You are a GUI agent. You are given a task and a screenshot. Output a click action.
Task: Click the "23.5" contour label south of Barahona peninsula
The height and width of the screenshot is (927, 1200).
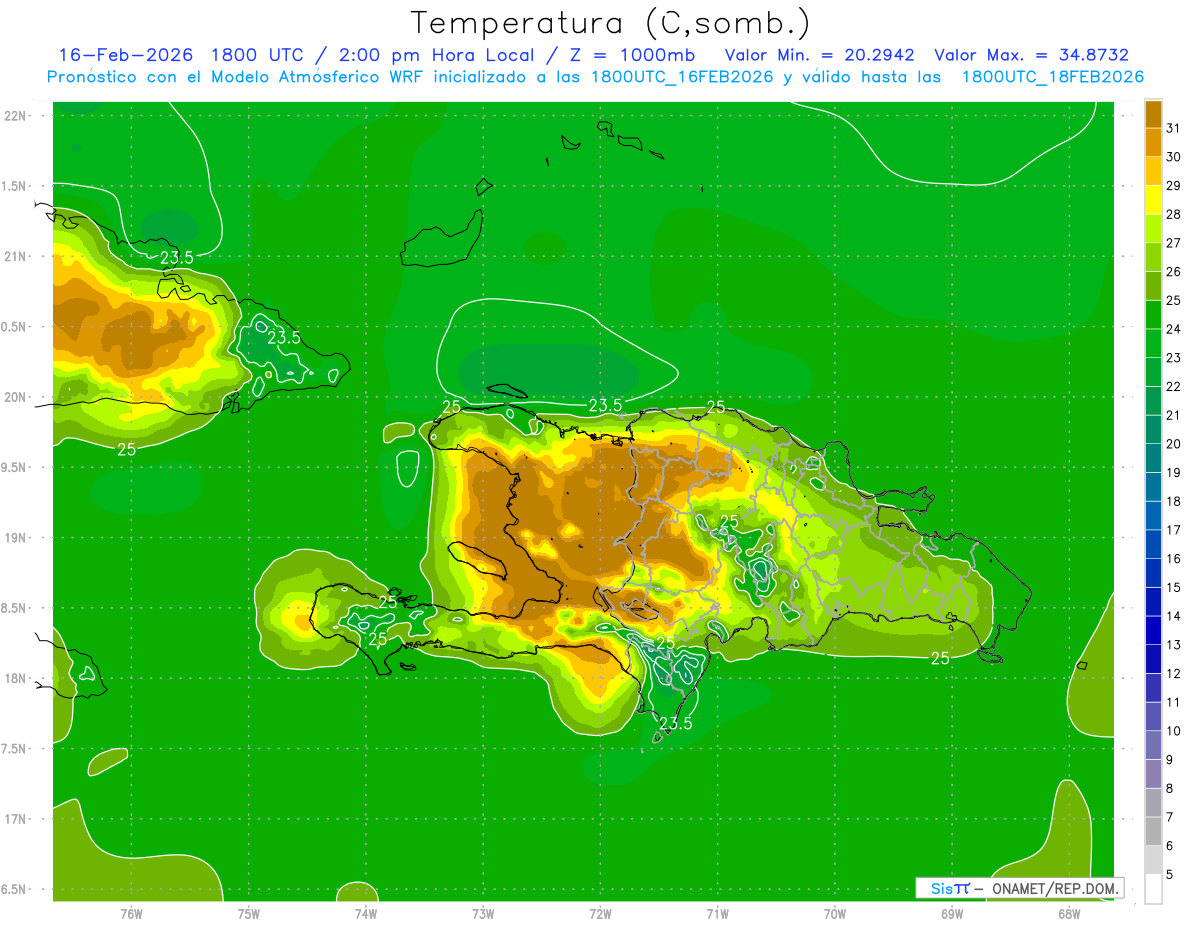(675, 723)
